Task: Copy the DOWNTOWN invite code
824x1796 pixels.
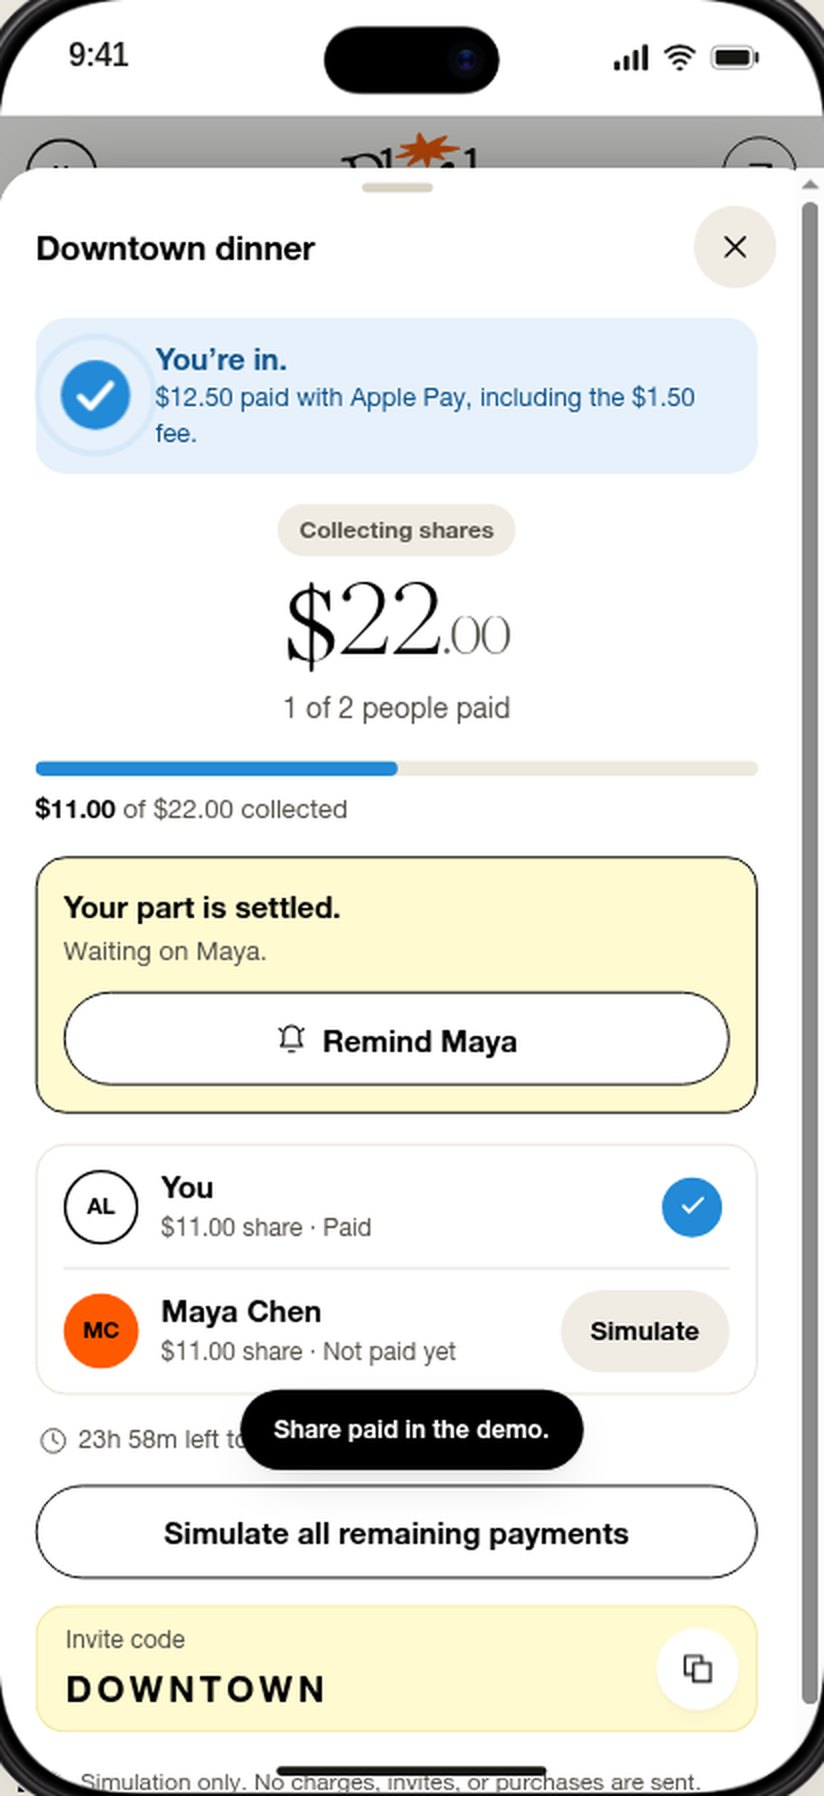Action: (x=697, y=1668)
